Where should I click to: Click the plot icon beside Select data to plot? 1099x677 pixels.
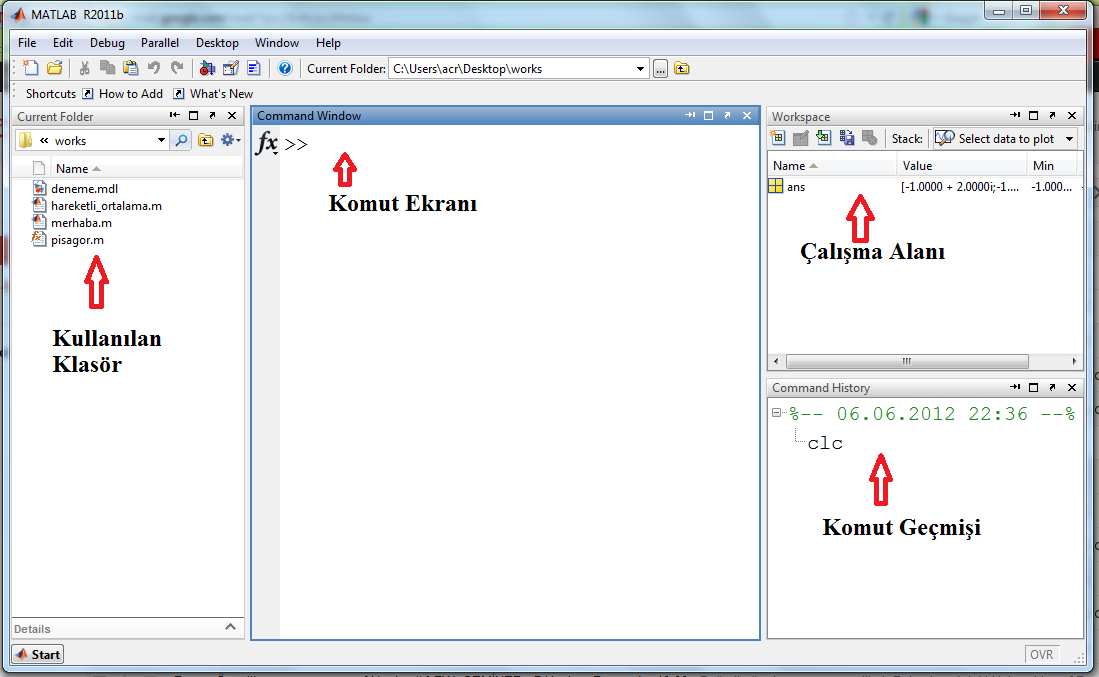click(x=944, y=138)
